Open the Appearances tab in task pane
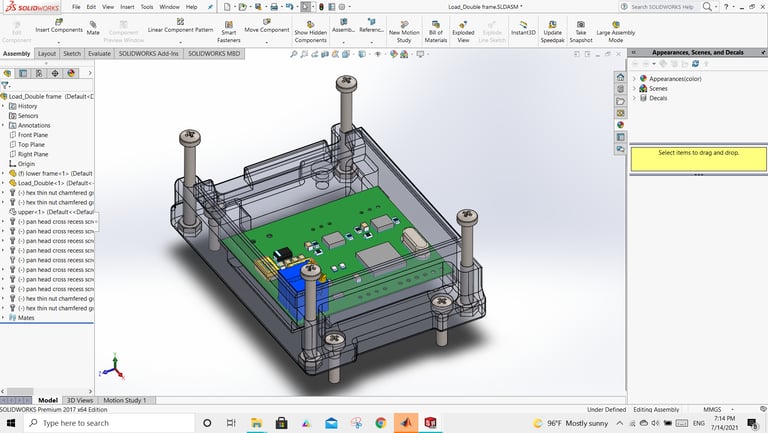 620,124
